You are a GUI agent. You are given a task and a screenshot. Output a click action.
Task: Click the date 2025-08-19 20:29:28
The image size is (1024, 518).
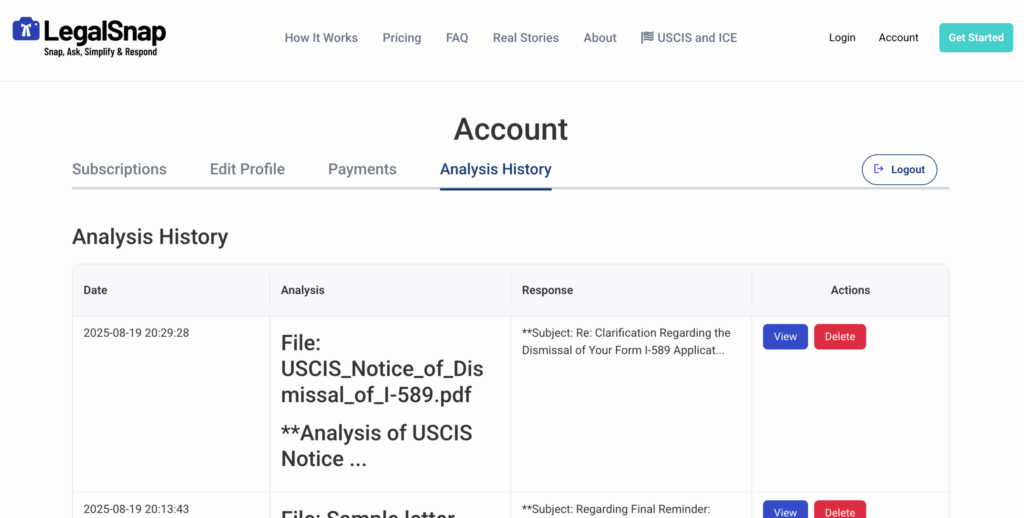(136, 333)
